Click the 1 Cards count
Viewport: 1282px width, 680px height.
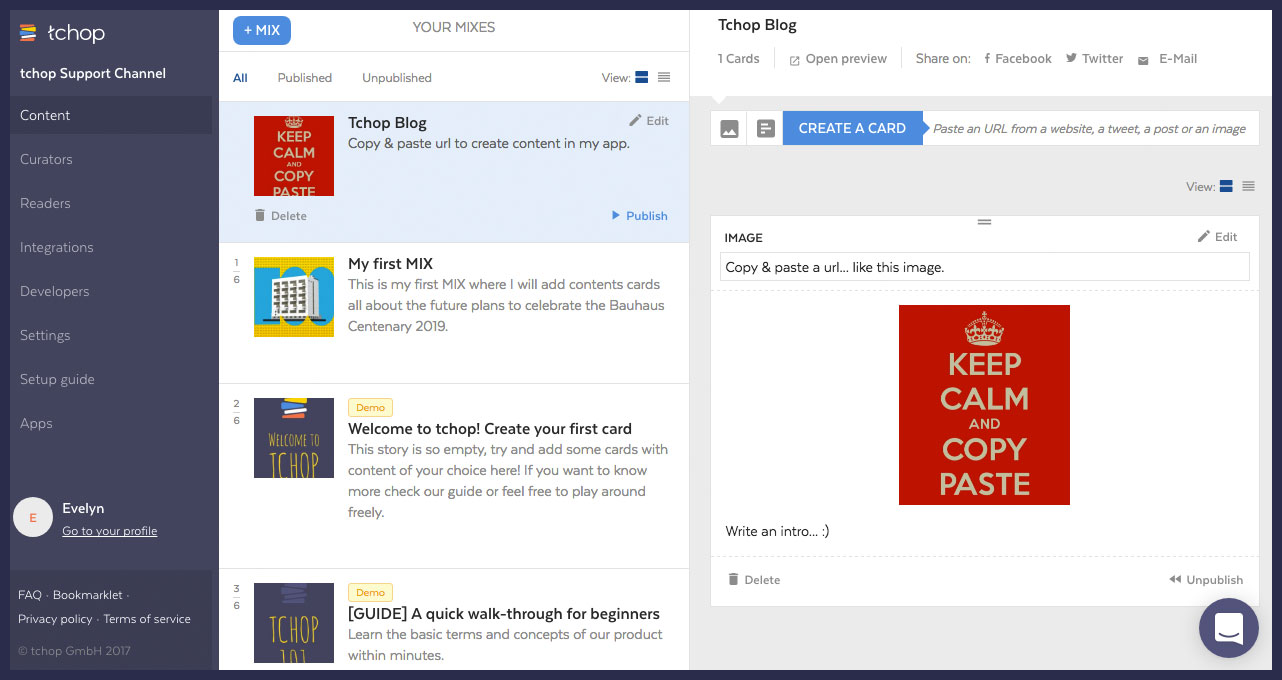tap(739, 59)
